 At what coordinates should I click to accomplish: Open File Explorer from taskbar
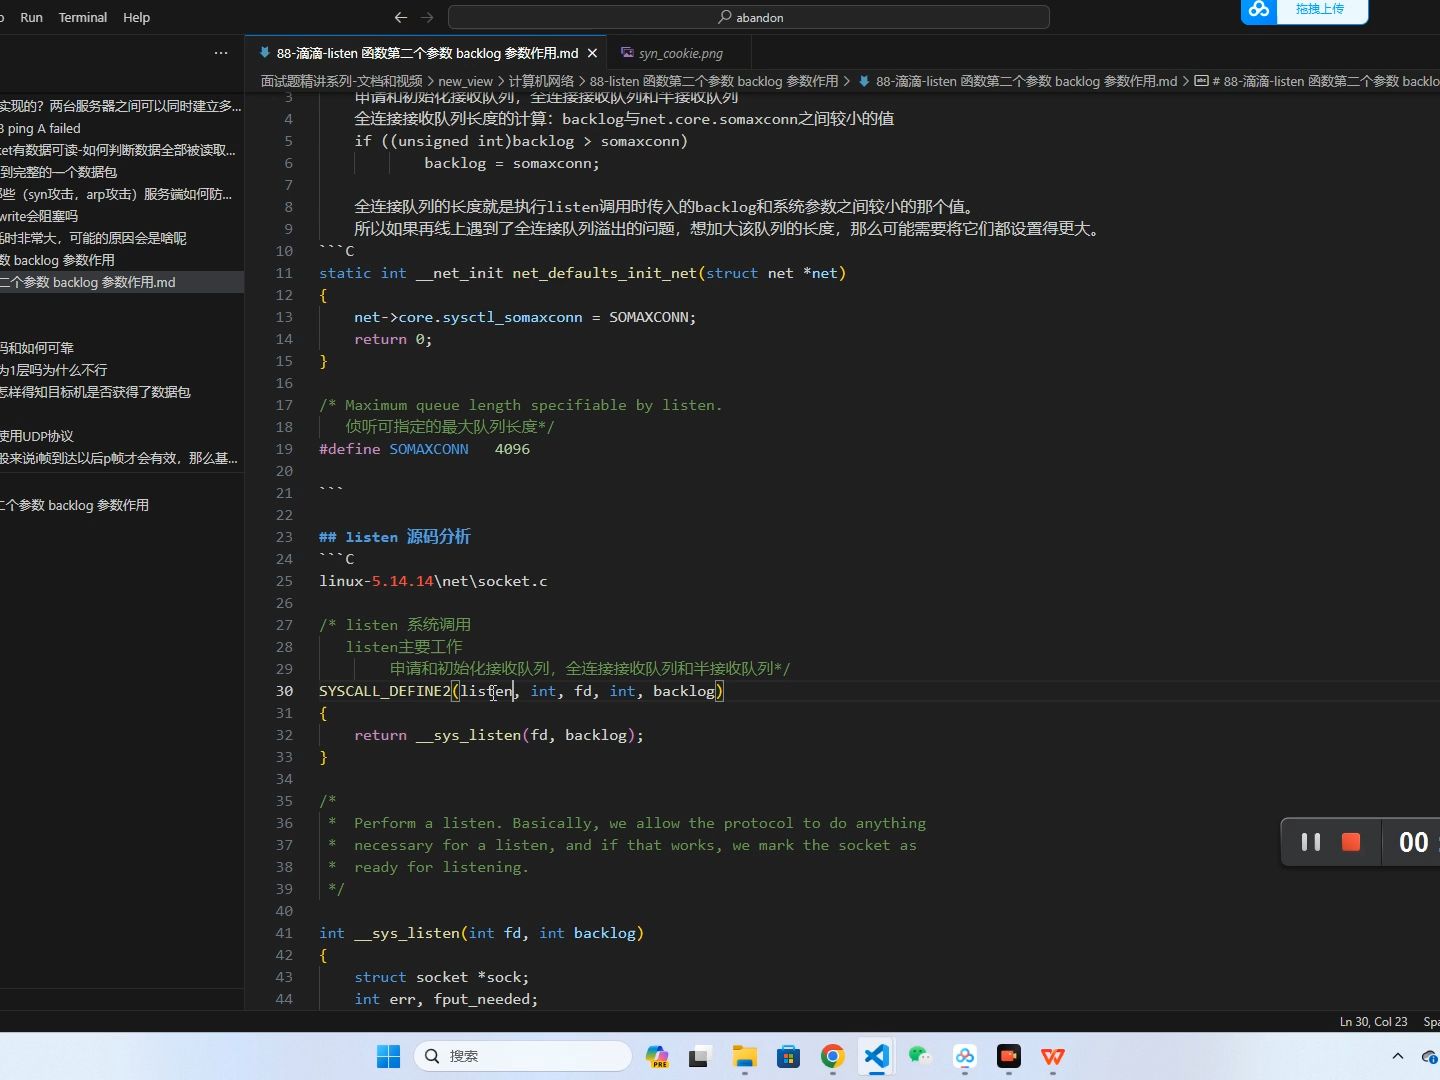(x=744, y=1056)
